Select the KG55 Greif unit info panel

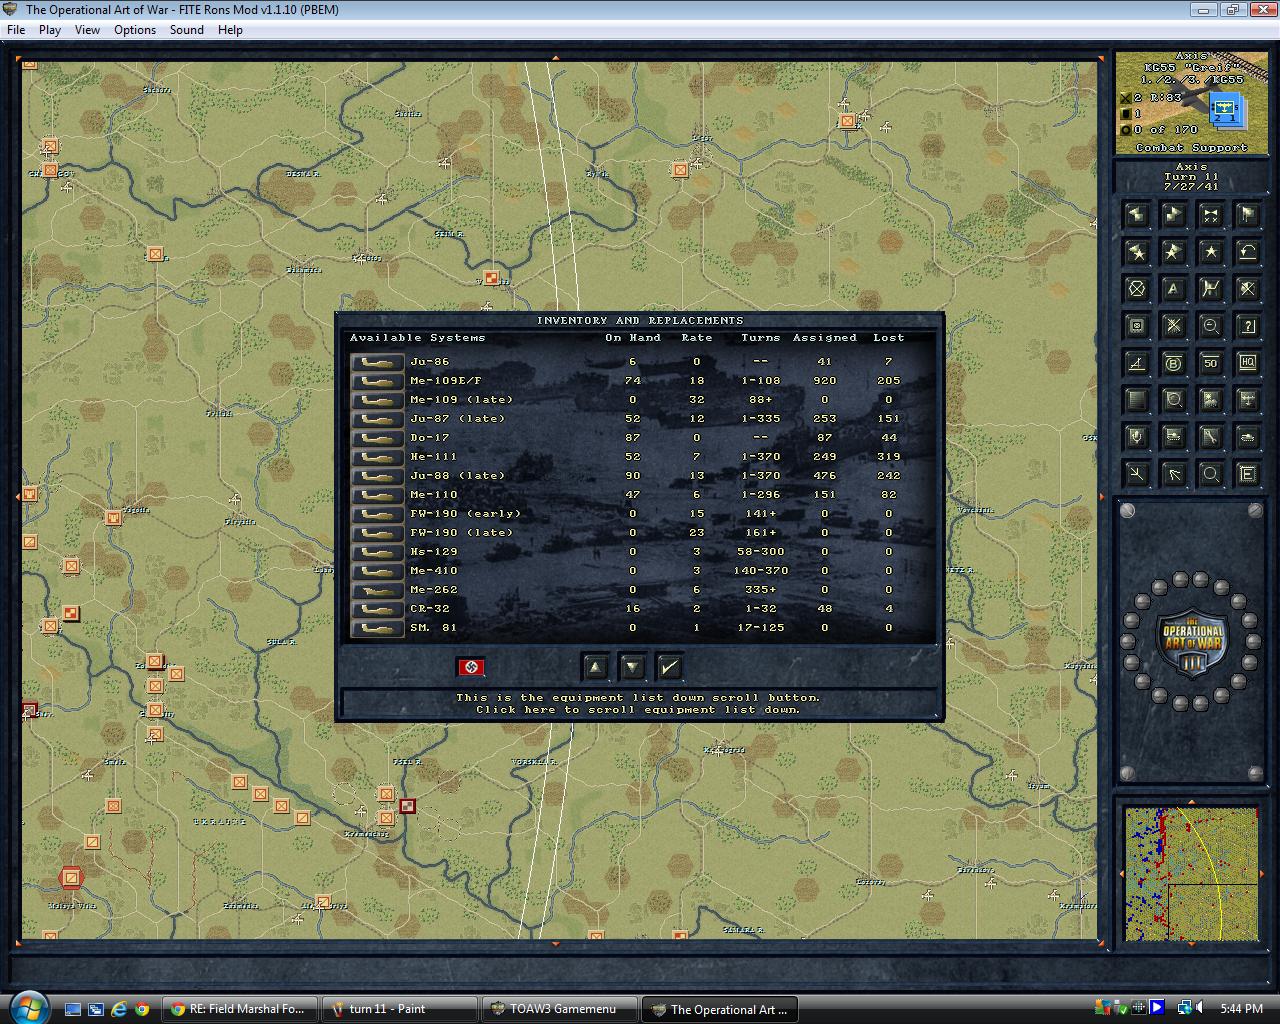tap(1191, 104)
